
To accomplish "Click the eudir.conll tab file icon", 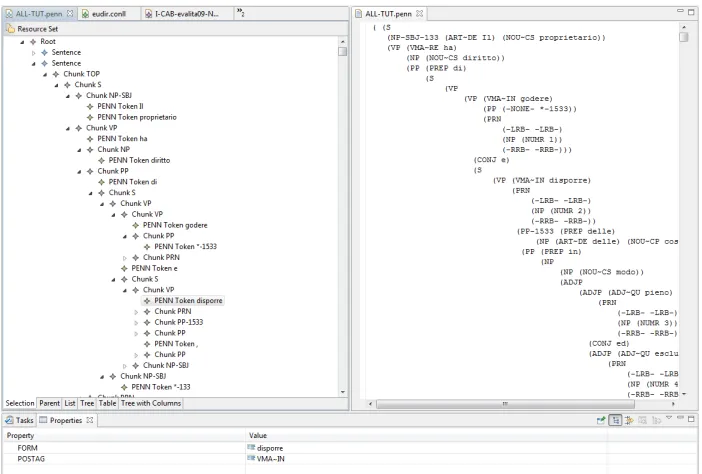I will (85, 14).
